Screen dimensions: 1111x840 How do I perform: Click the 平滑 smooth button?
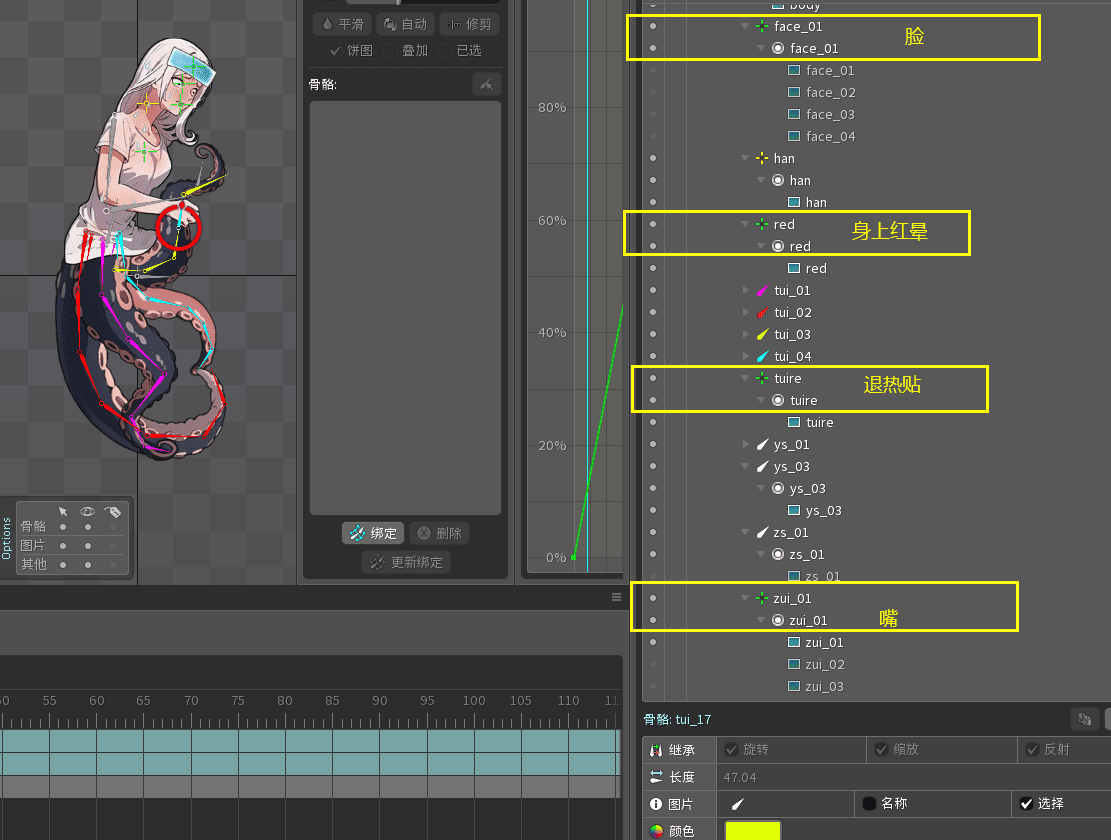tap(341, 24)
